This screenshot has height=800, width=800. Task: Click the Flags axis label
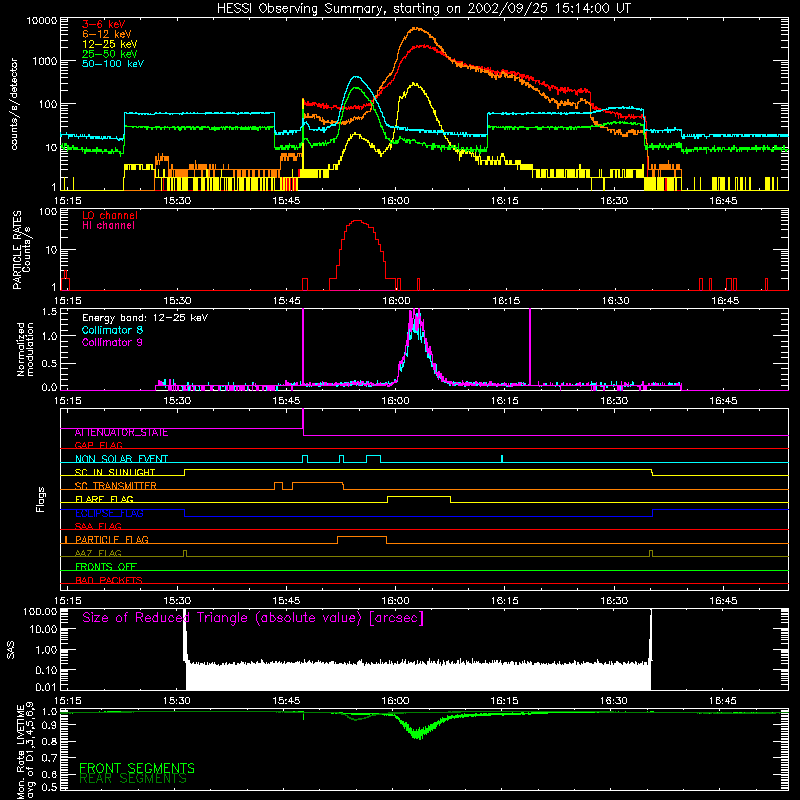[41, 499]
